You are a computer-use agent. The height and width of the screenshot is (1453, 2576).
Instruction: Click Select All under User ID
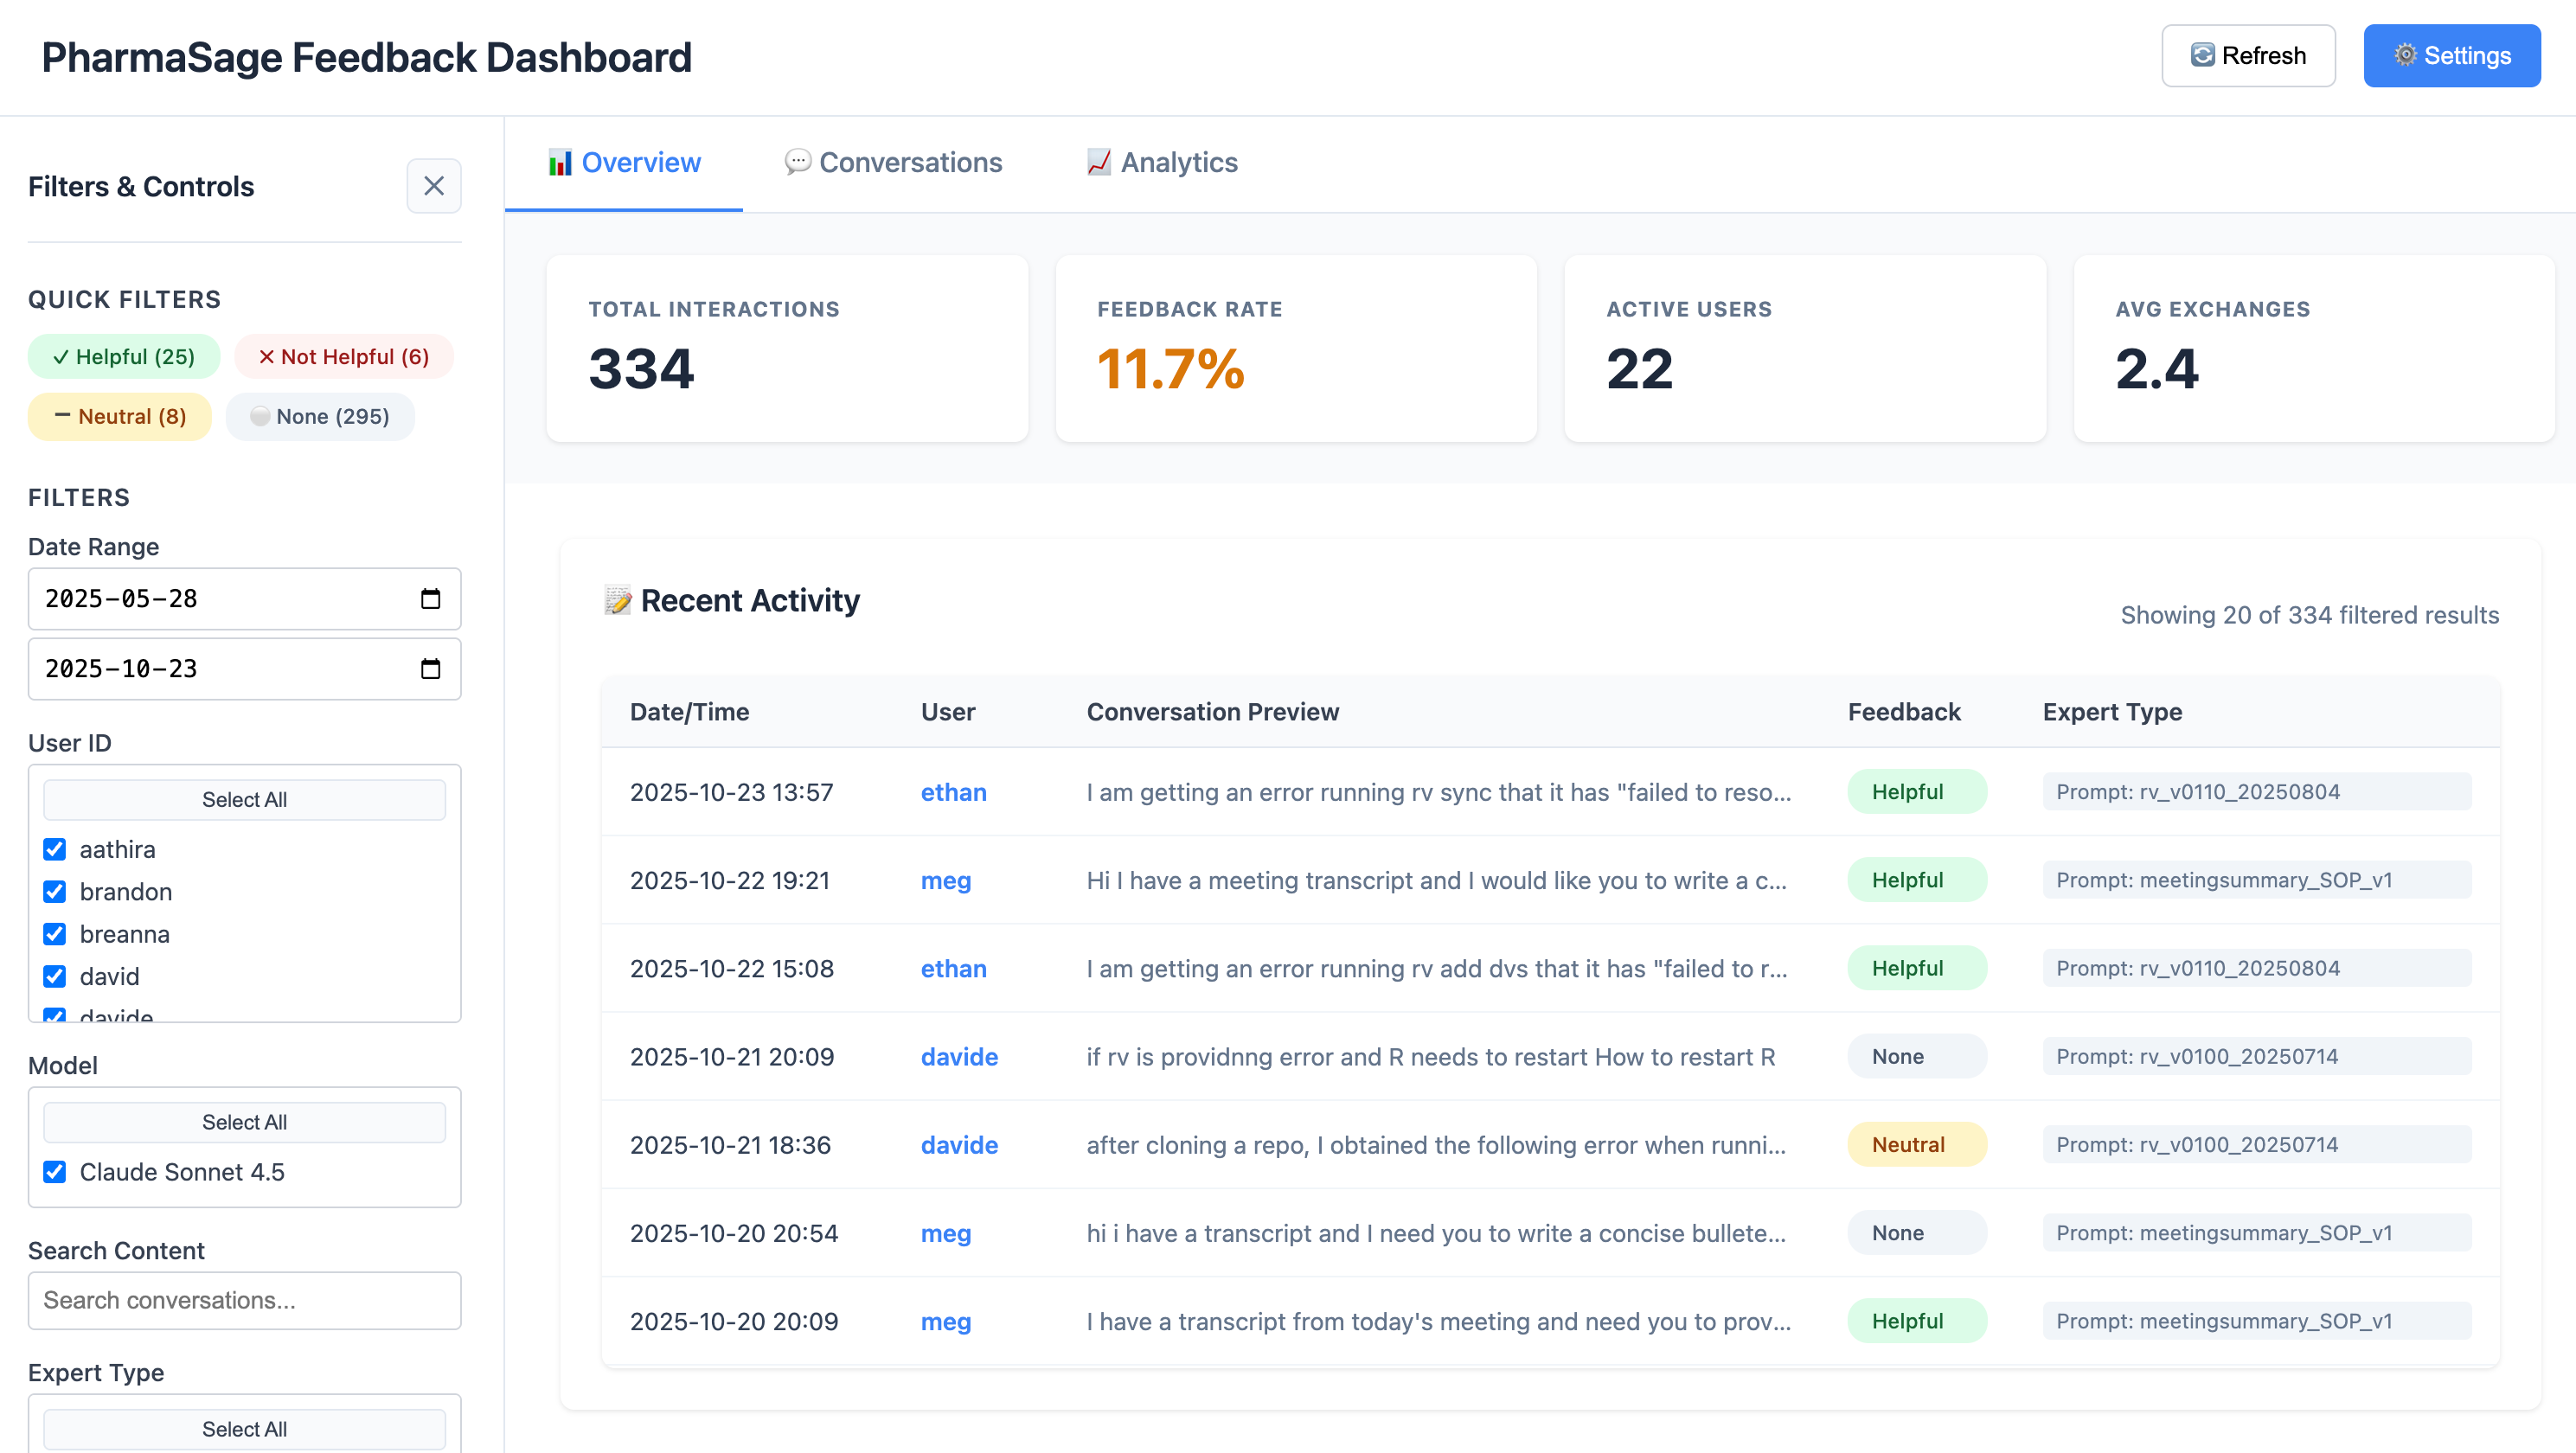pos(244,799)
